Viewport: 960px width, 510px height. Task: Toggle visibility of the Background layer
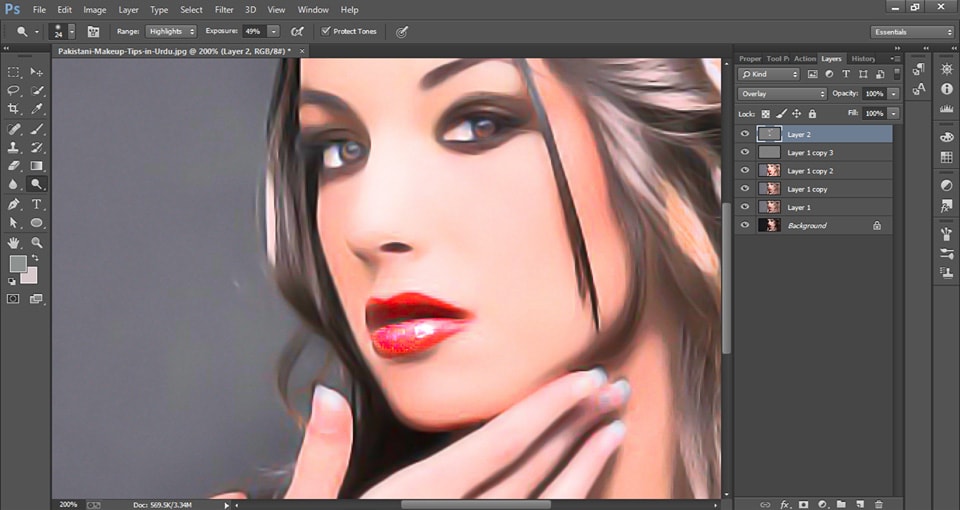[x=744, y=226]
